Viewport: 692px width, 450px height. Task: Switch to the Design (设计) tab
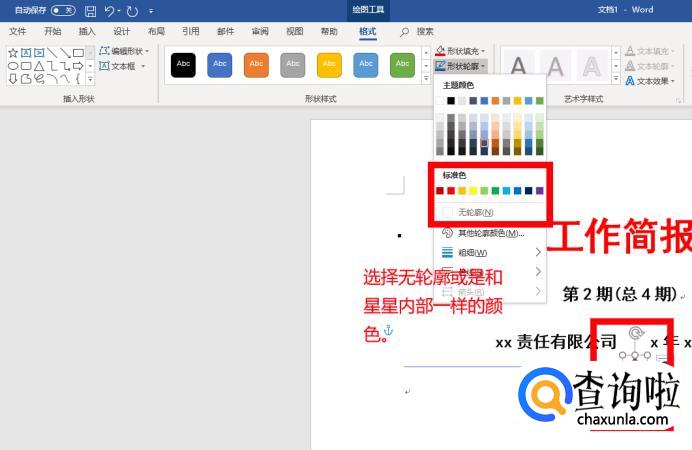(121, 31)
